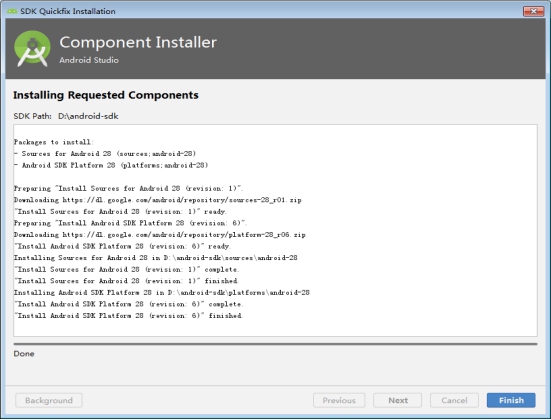Click the Android Studio logo icon

(32, 49)
